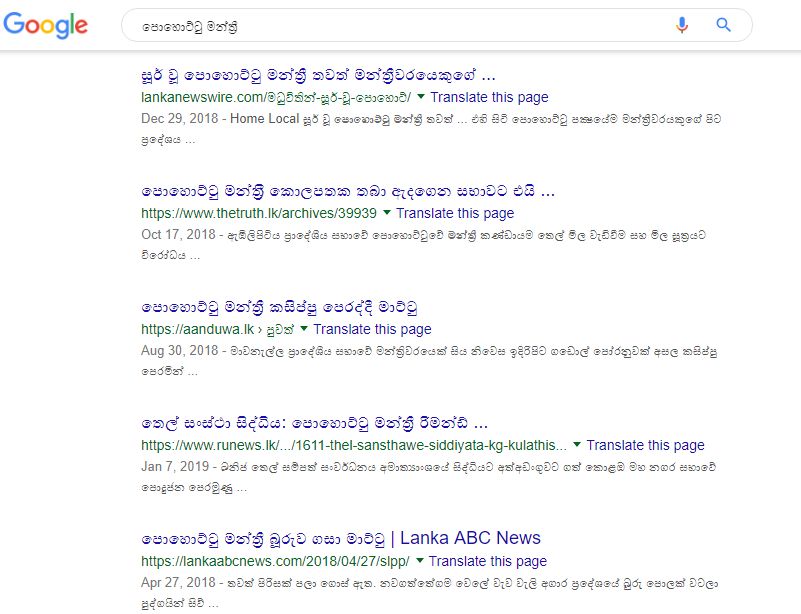Translate the thetruth.lk archives page
The image size is (801, 614).
pyautogui.click(x=455, y=213)
